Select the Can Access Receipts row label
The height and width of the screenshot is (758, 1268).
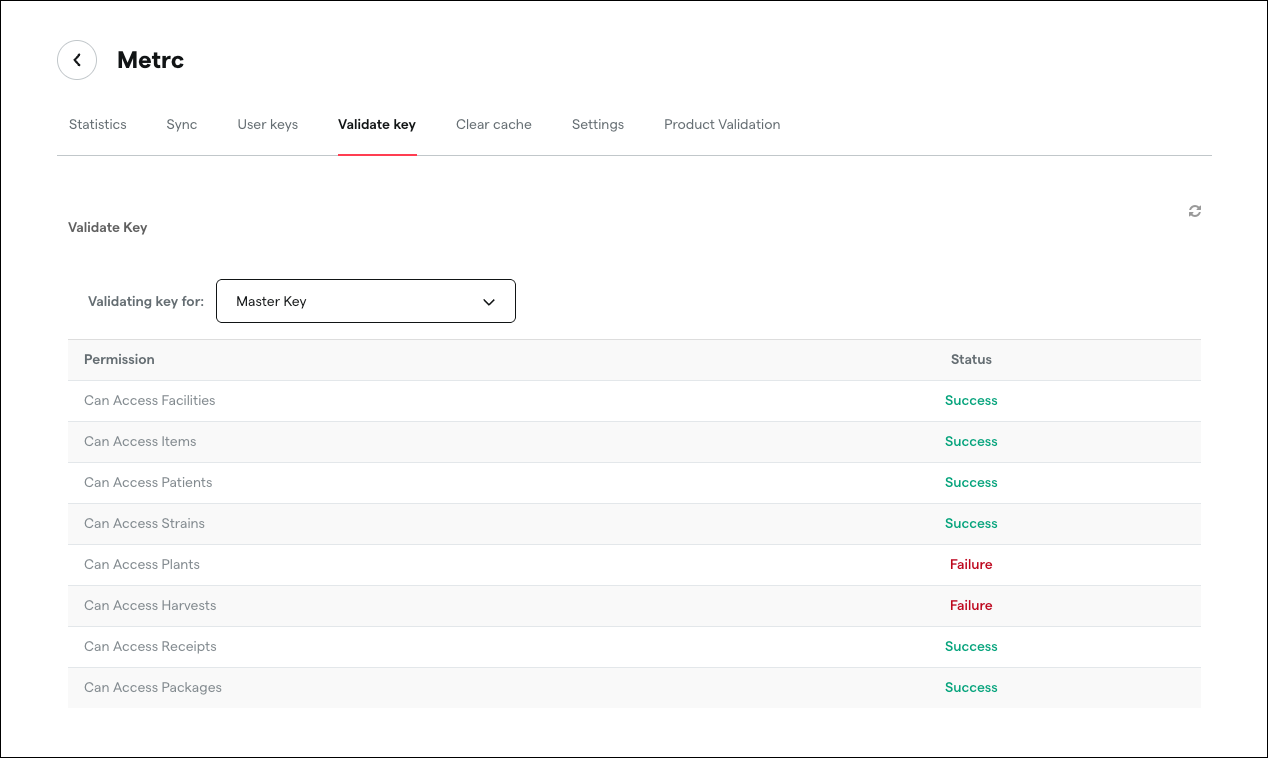[x=150, y=646]
